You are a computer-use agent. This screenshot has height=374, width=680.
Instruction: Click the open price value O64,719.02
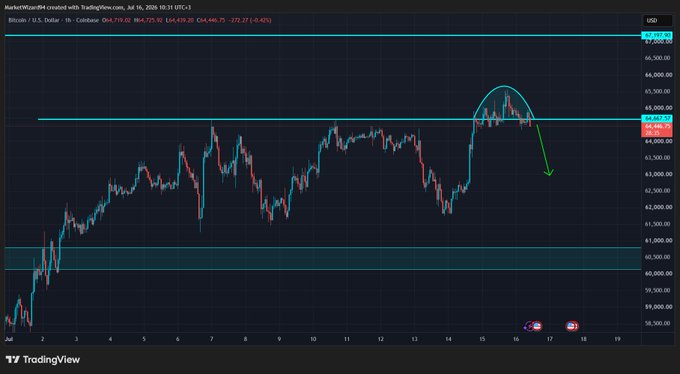click(117, 20)
